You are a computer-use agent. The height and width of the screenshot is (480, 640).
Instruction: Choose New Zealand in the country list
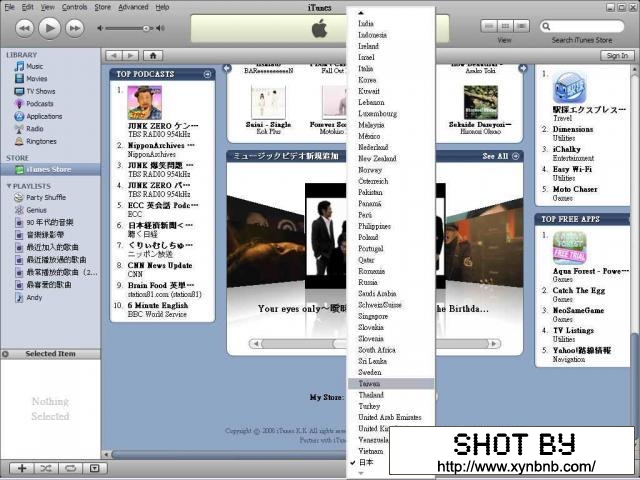[391, 158]
